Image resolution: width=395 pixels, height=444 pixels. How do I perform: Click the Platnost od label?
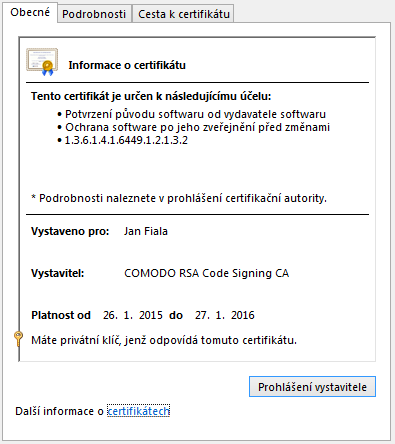tap(61, 315)
